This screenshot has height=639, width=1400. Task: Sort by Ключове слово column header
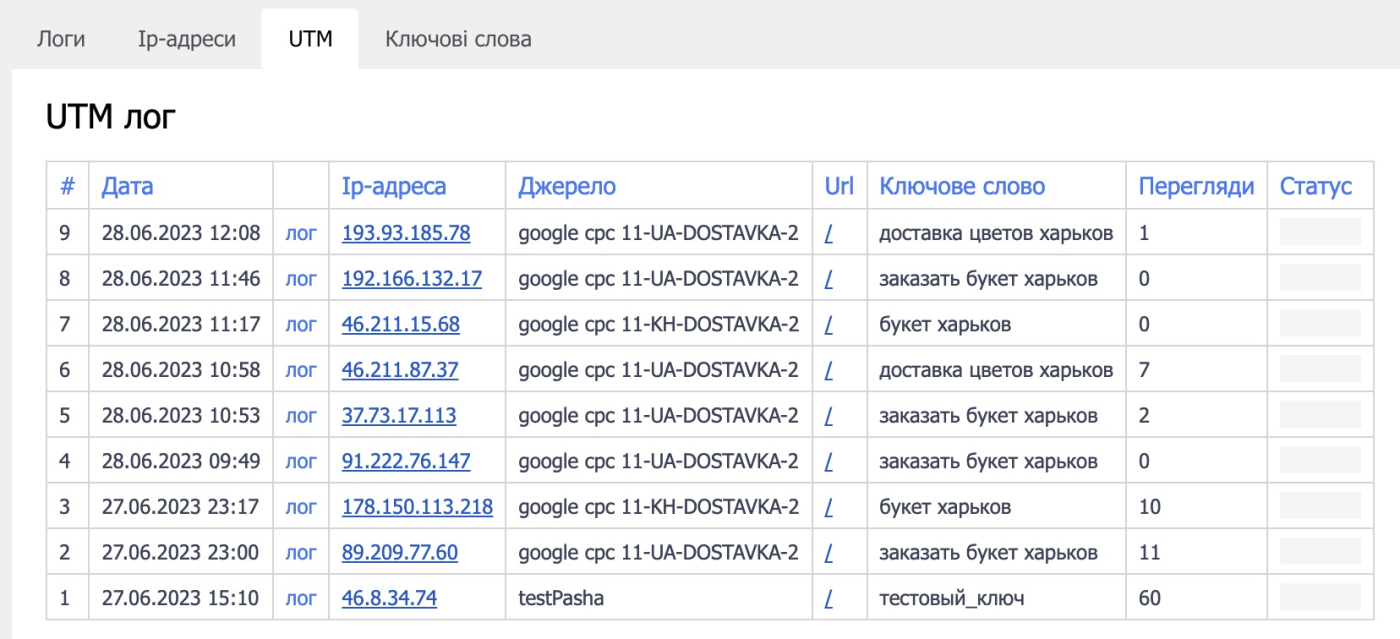(962, 186)
